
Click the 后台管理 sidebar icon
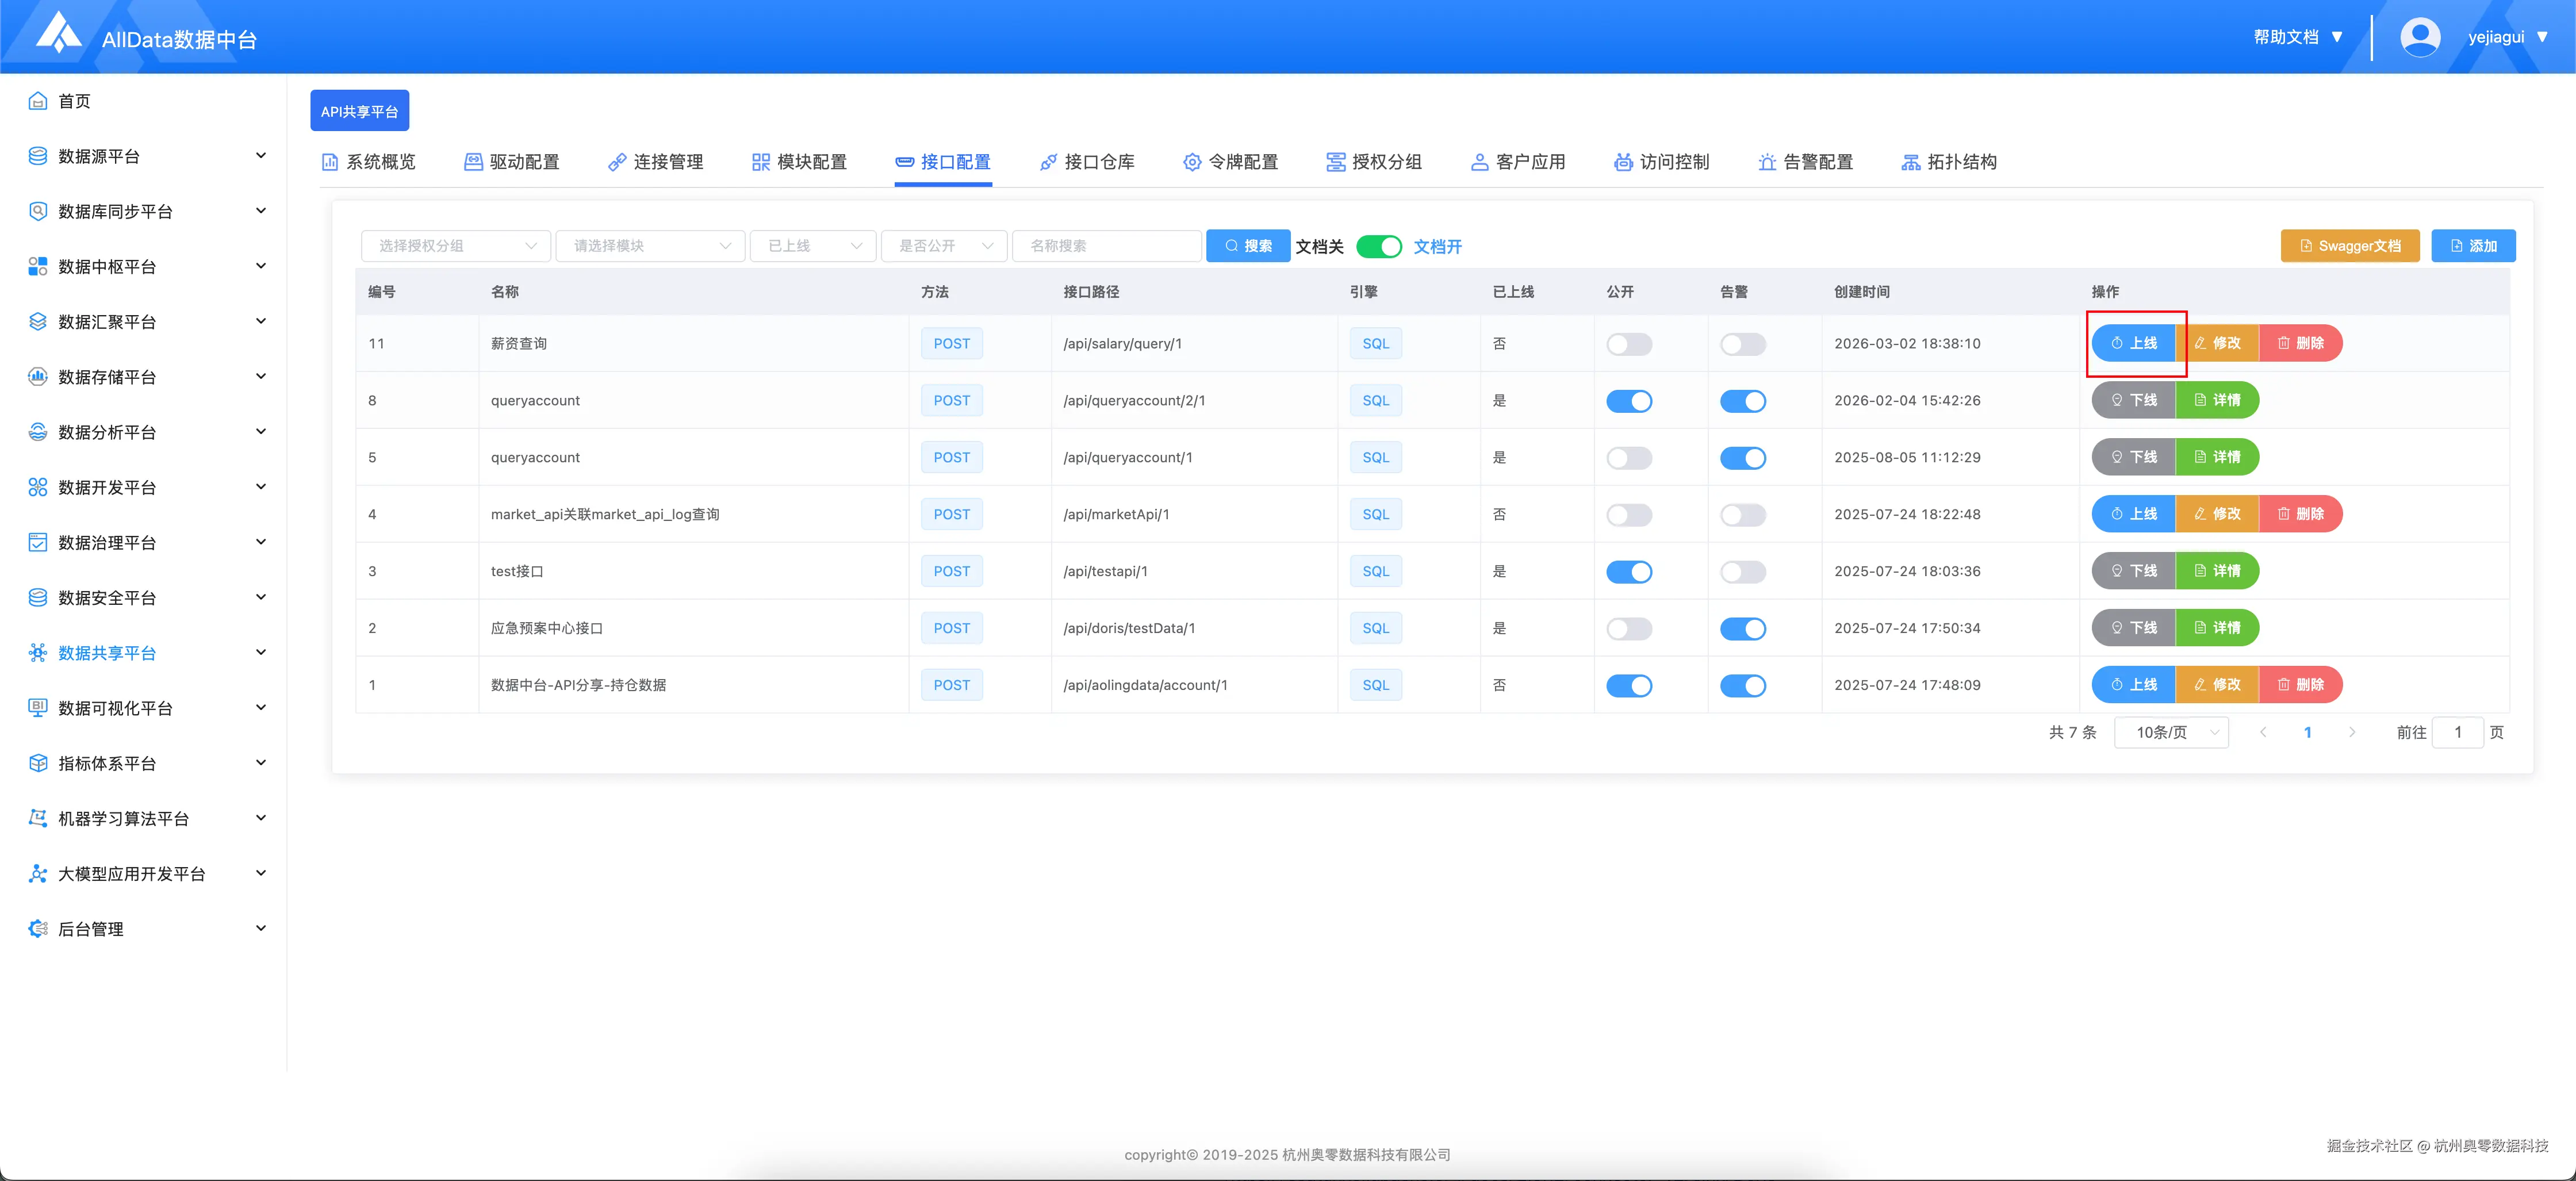(38, 928)
